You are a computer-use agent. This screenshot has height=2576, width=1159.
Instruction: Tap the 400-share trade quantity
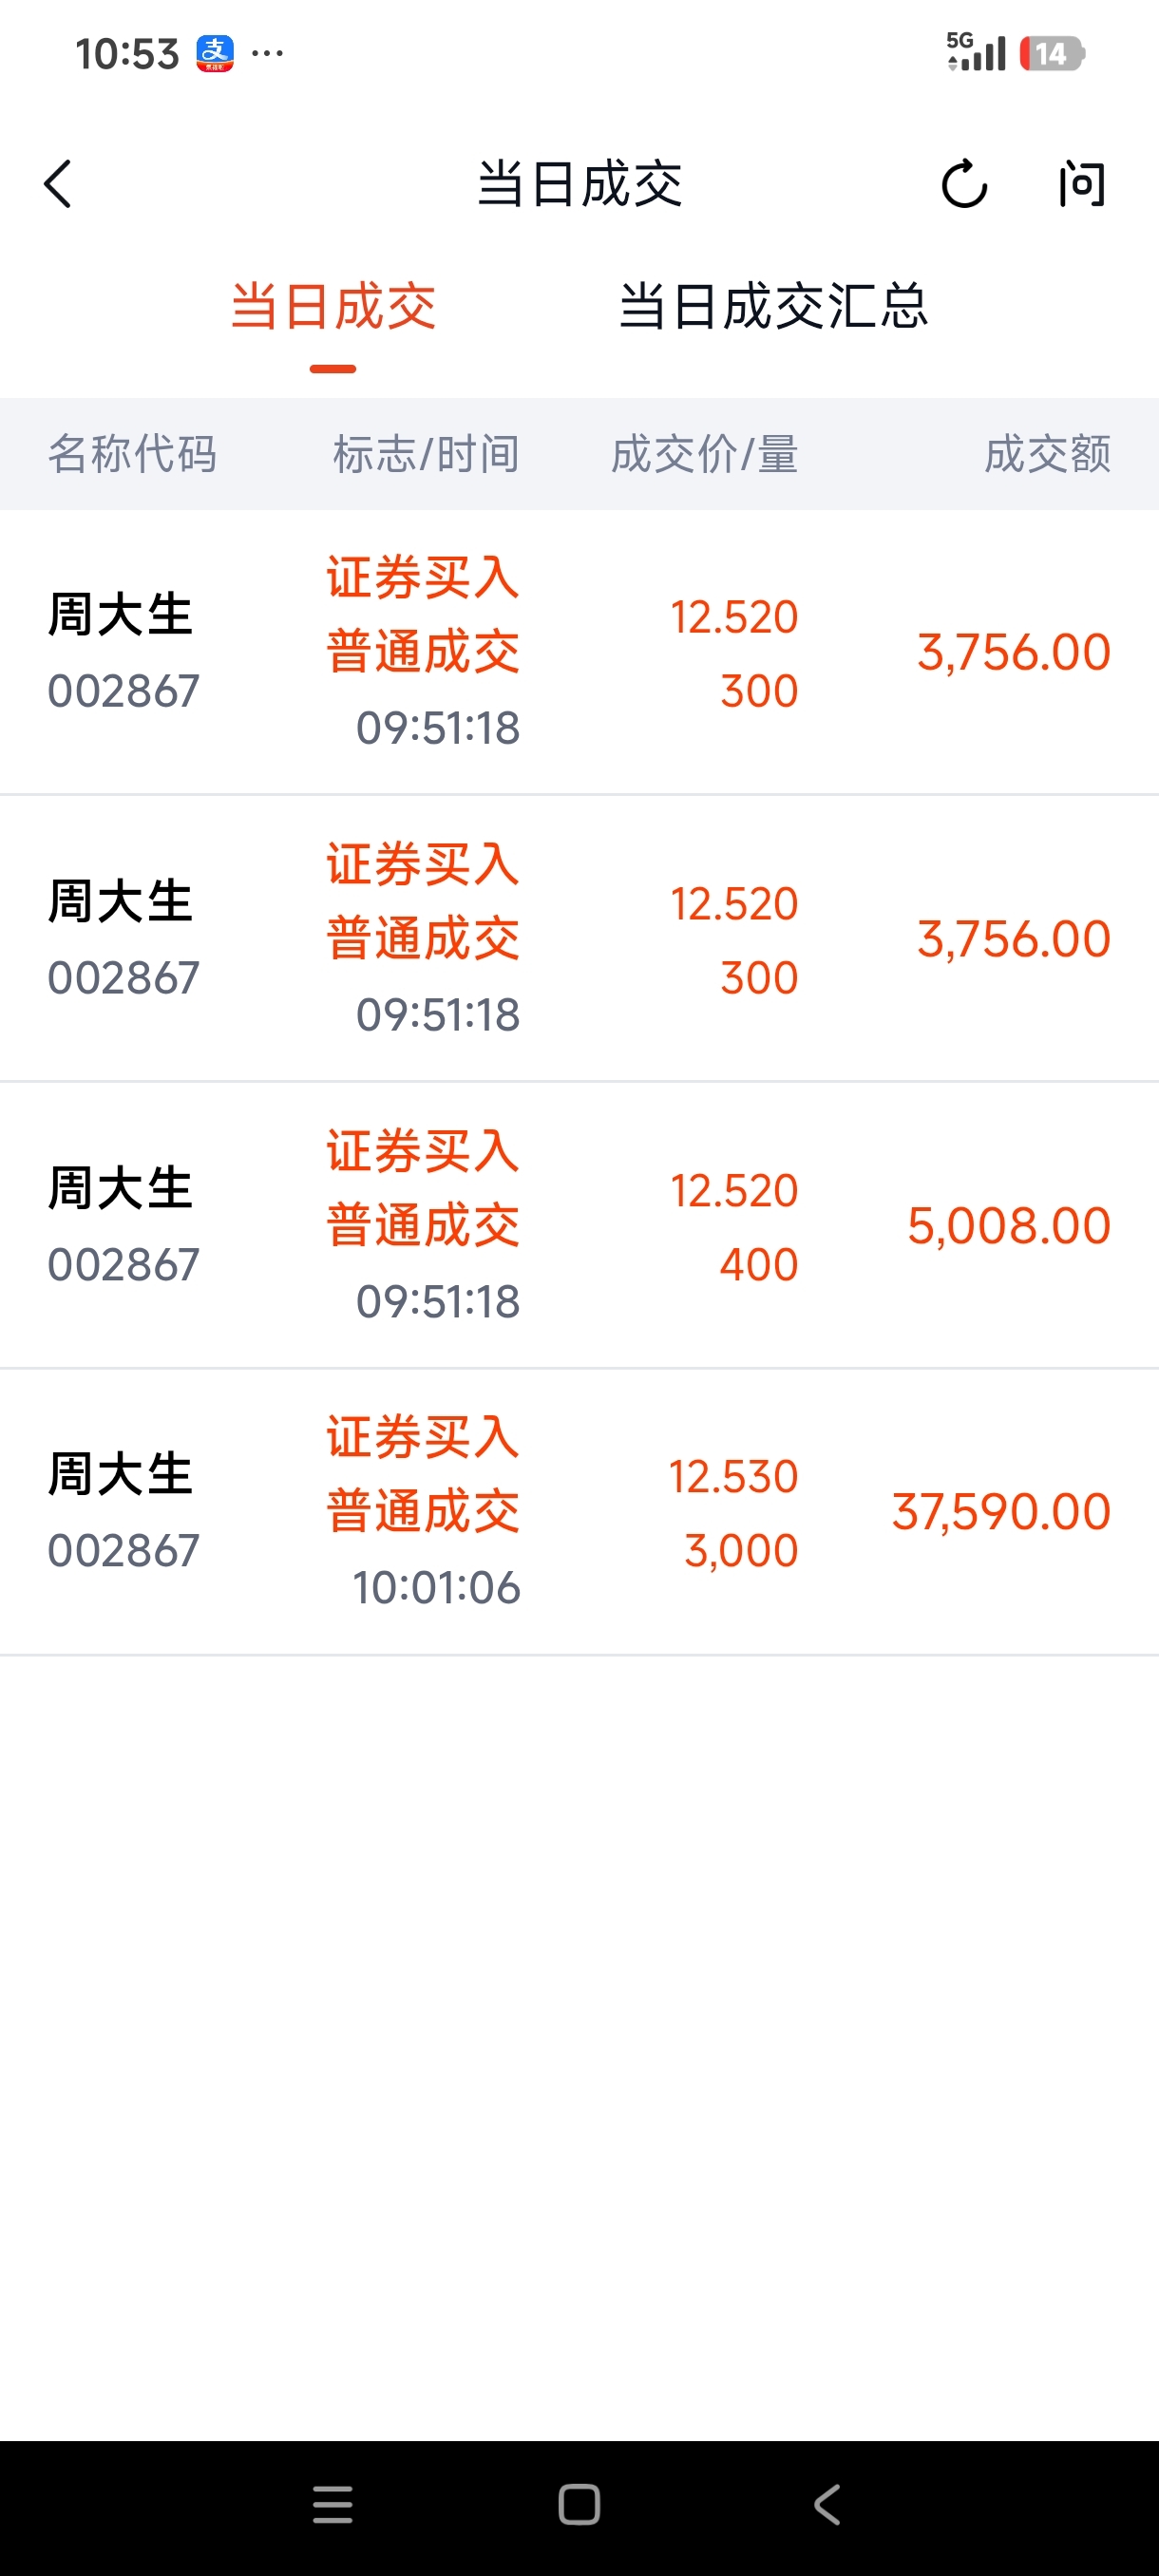pos(758,1264)
